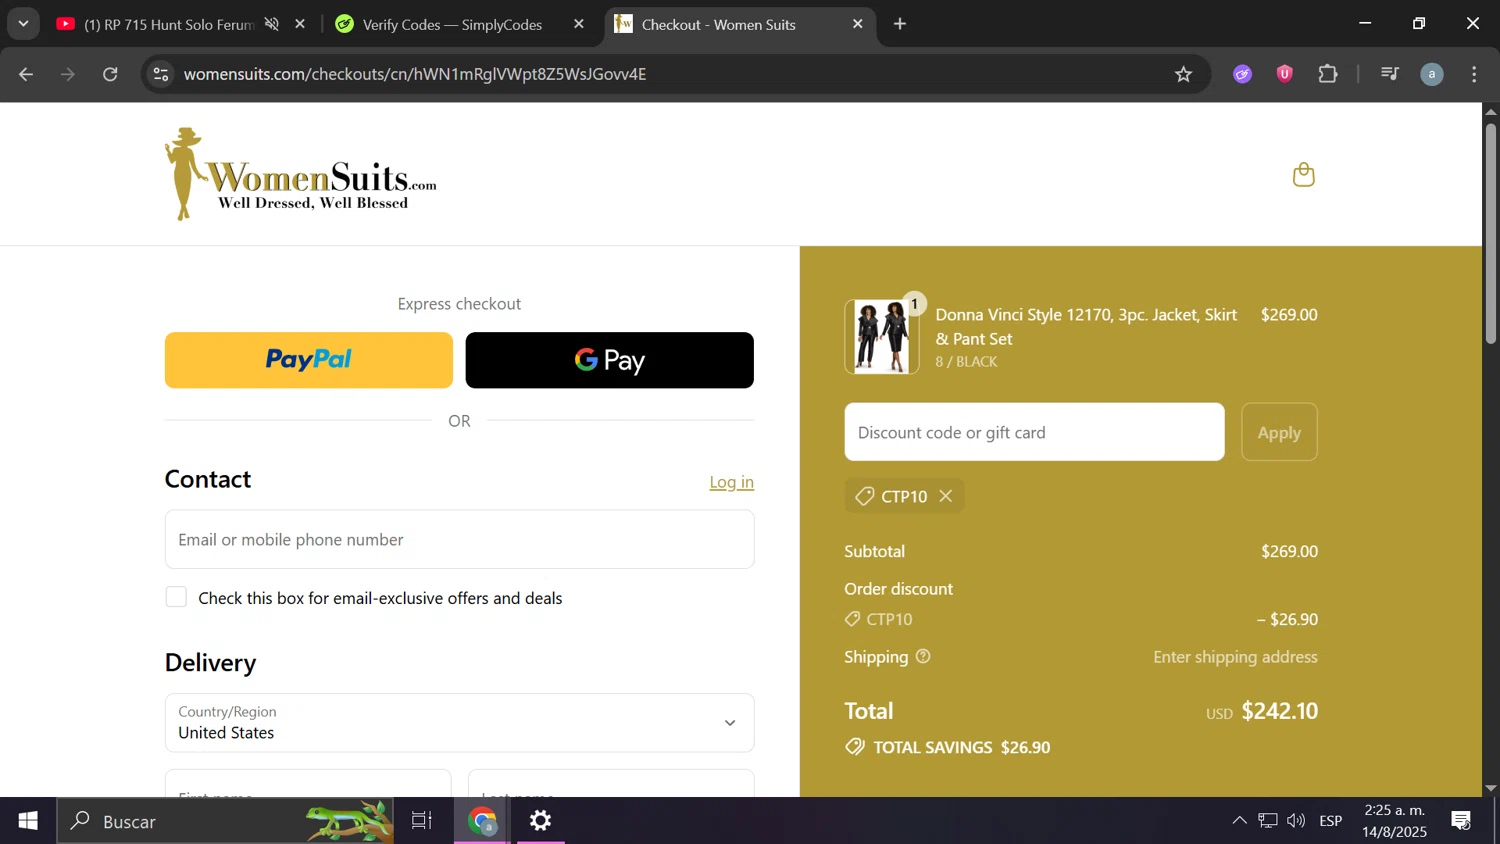View site information icon in address bar
The height and width of the screenshot is (844, 1500).
(x=161, y=74)
